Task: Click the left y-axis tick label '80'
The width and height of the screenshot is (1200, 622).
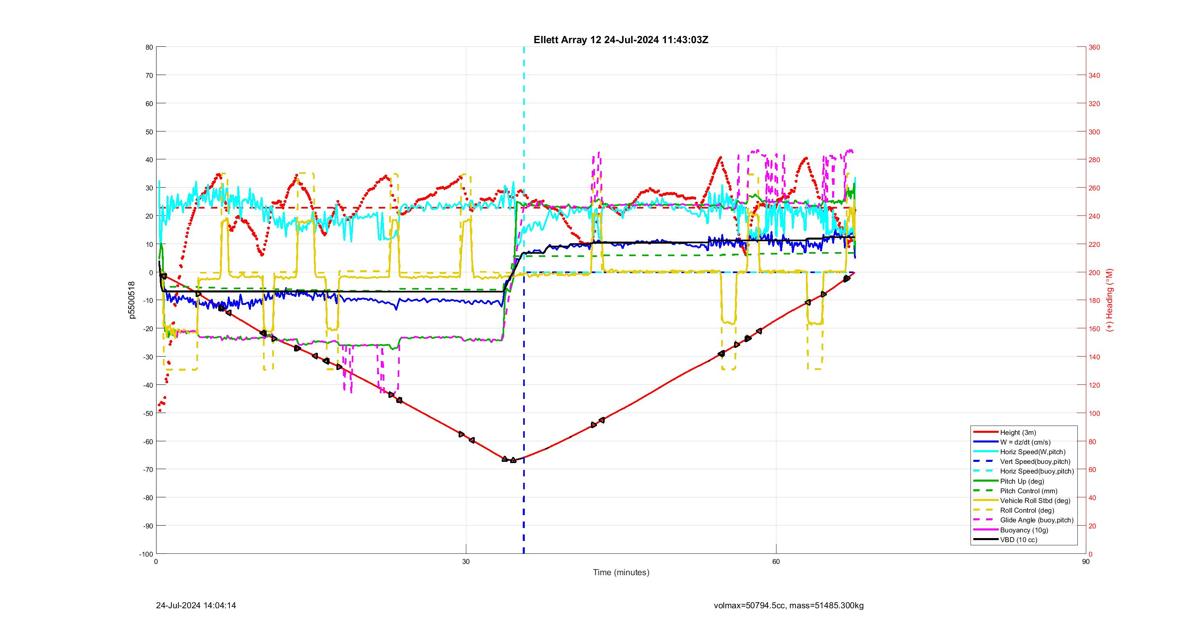Action: tap(148, 47)
